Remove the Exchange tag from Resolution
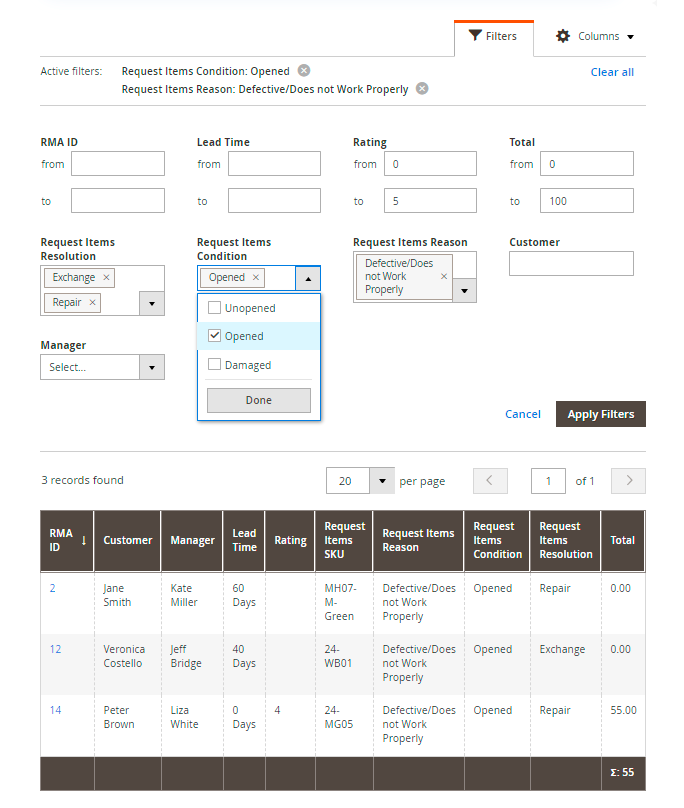This screenshot has height=808, width=684. [107, 278]
